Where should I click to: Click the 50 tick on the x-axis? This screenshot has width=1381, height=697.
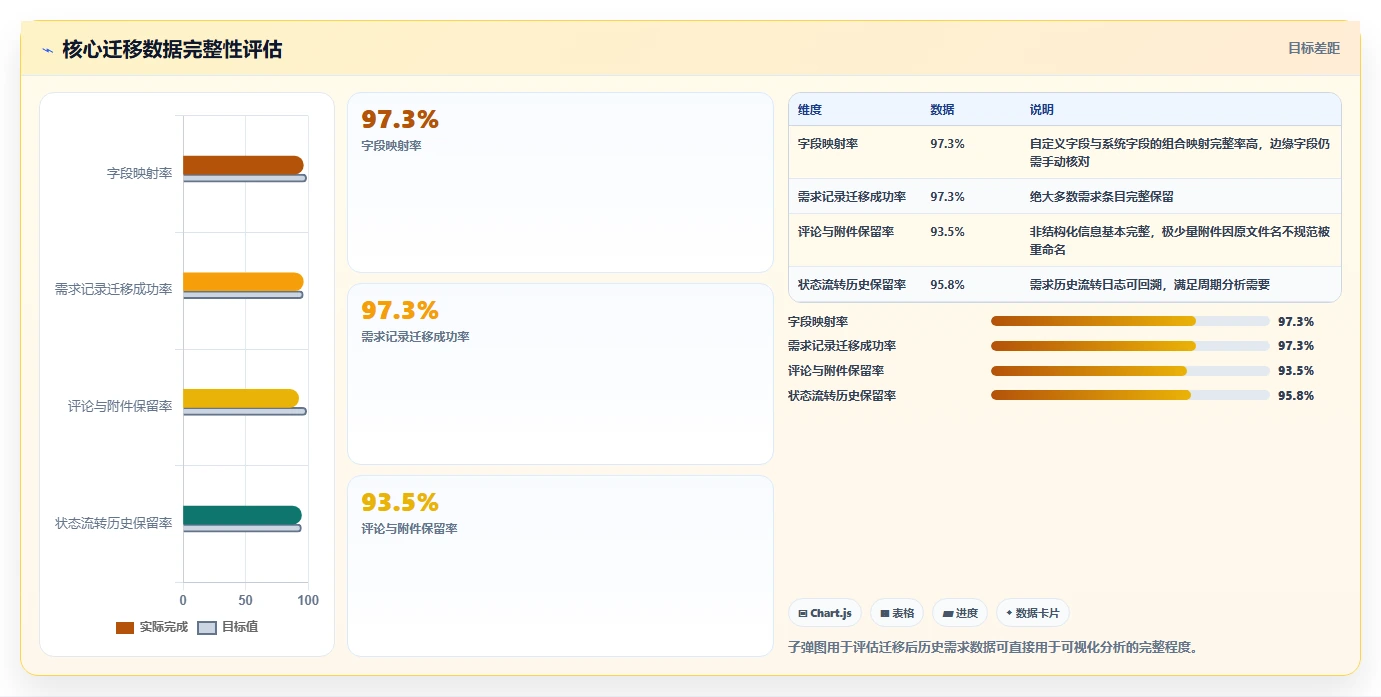pos(246,600)
